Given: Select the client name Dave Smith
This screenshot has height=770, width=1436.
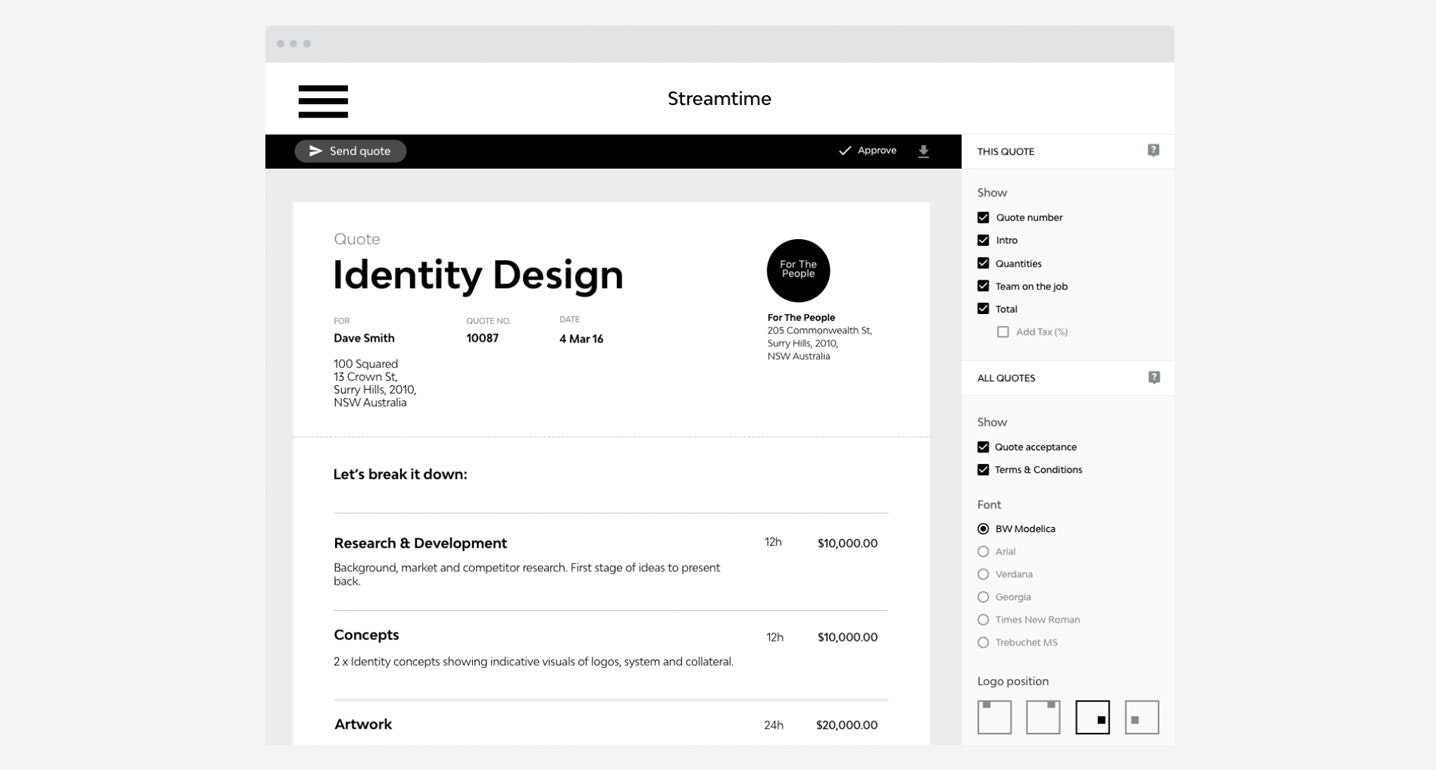Looking at the screenshot, I should tap(364, 338).
